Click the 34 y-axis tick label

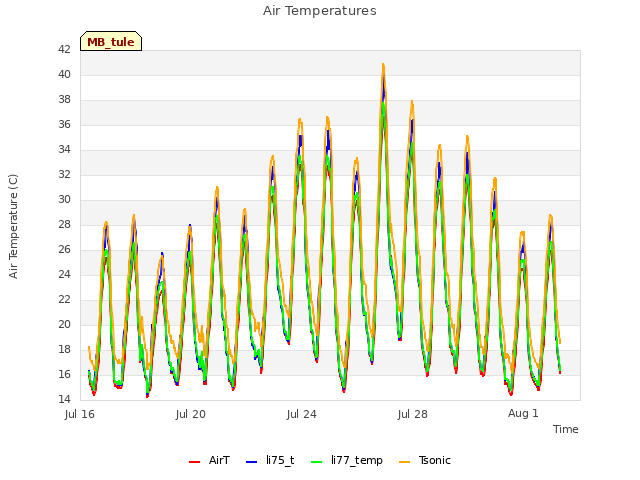(x=64, y=149)
